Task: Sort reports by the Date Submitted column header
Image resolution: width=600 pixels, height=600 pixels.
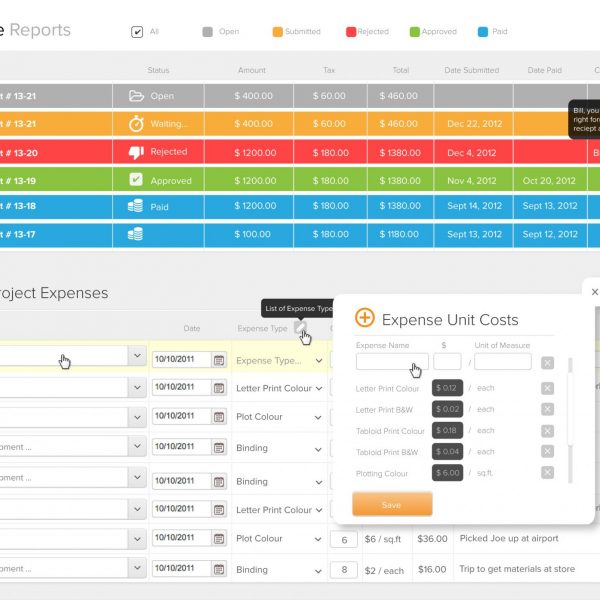Action: pos(471,70)
